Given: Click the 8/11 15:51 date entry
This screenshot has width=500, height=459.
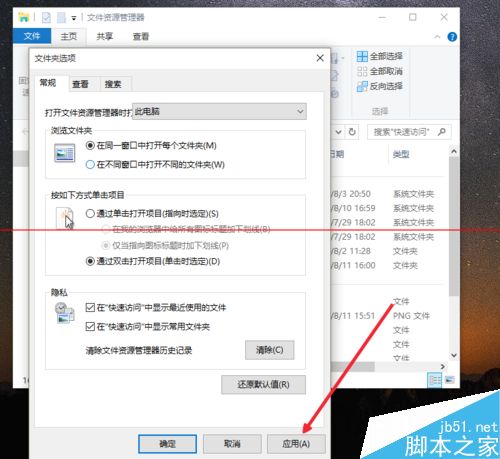Looking at the screenshot, I should click(x=353, y=316).
